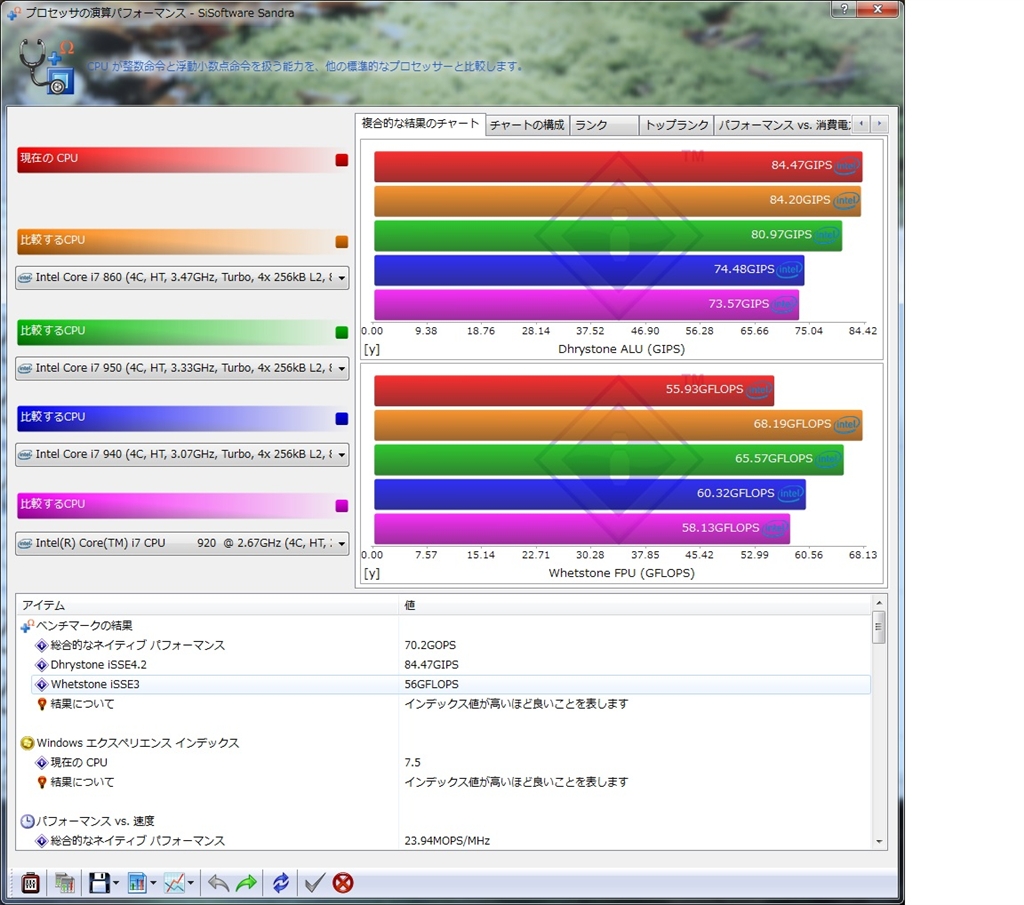
Task: Select the 総合的なネイティブ パフォーマンス 70.2GOPS row
Action: [451, 645]
